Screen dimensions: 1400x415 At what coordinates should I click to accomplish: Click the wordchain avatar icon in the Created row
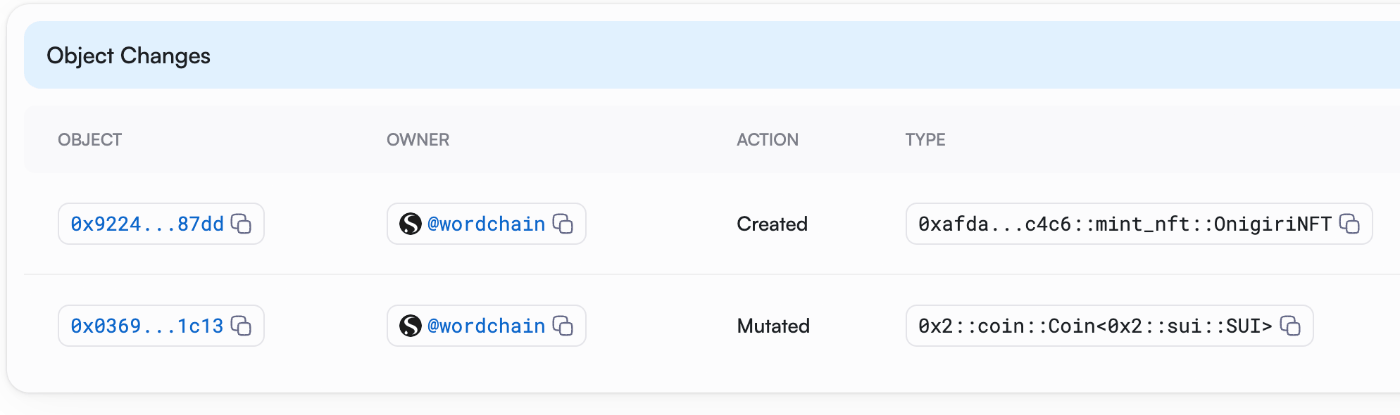pyautogui.click(x=410, y=224)
